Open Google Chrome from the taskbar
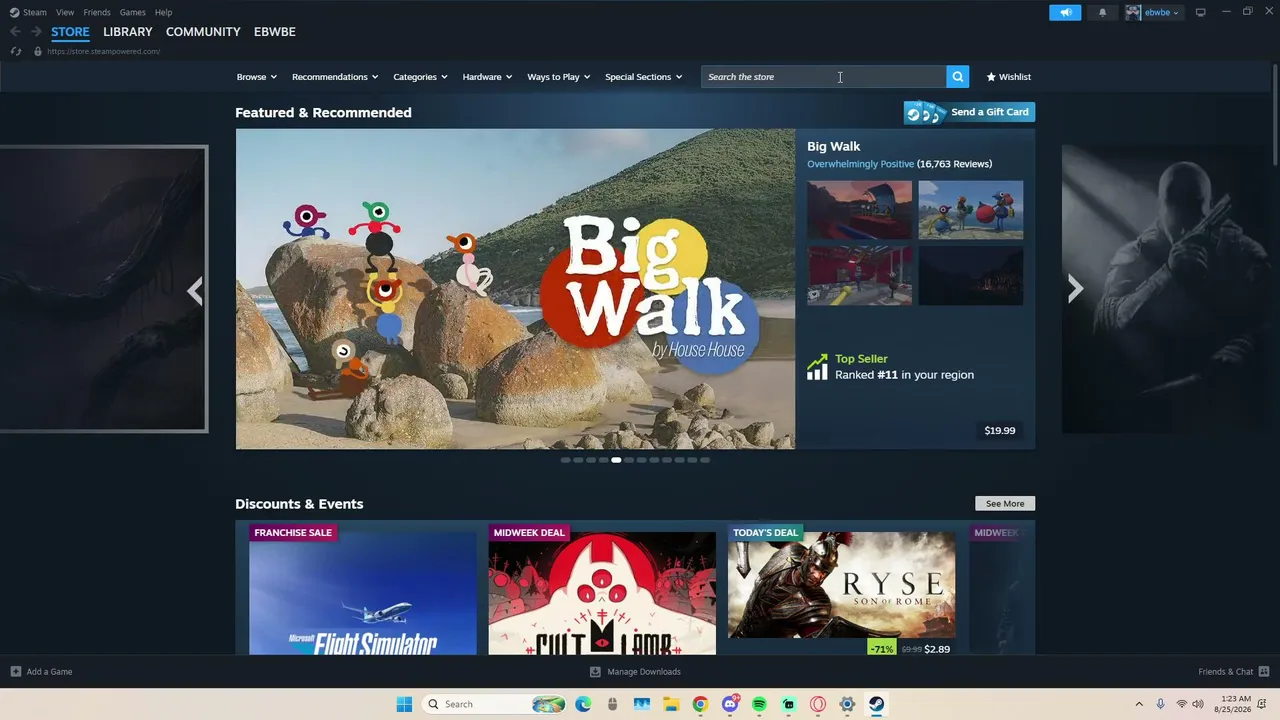Screen dimensions: 1280x720 700,704
